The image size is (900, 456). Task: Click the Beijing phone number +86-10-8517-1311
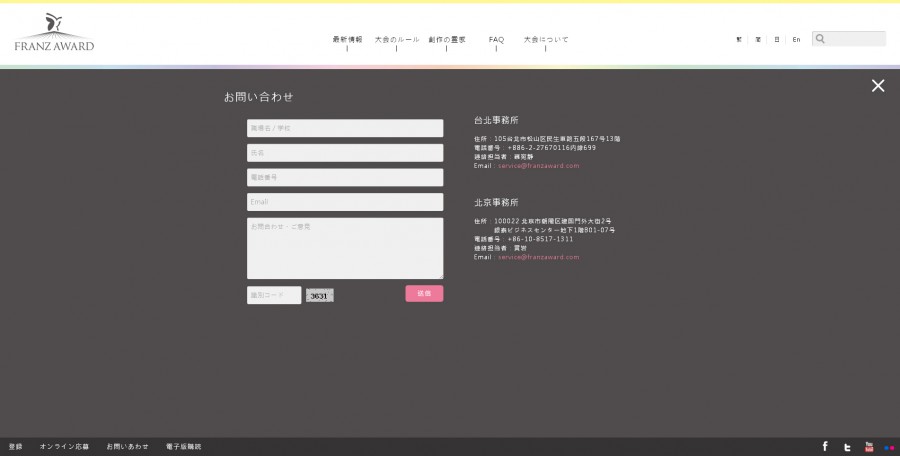[x=540, y=239]
